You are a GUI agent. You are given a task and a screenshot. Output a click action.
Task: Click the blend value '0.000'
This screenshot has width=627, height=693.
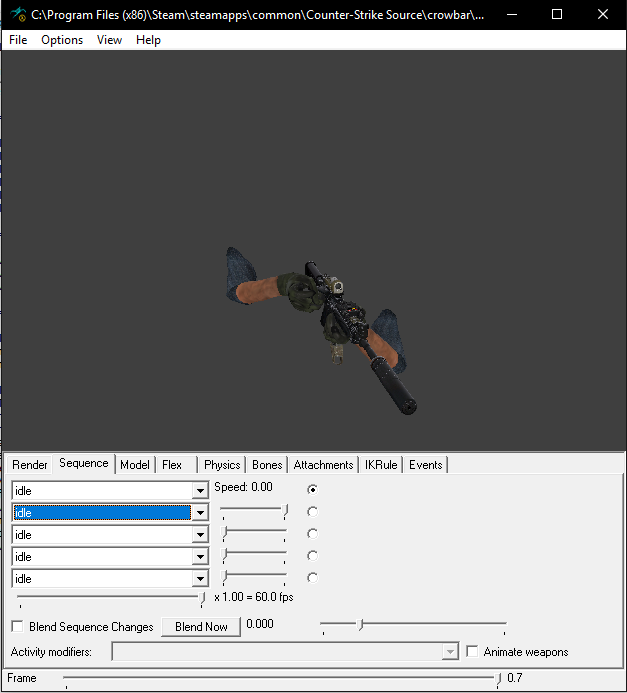[260, 624]
